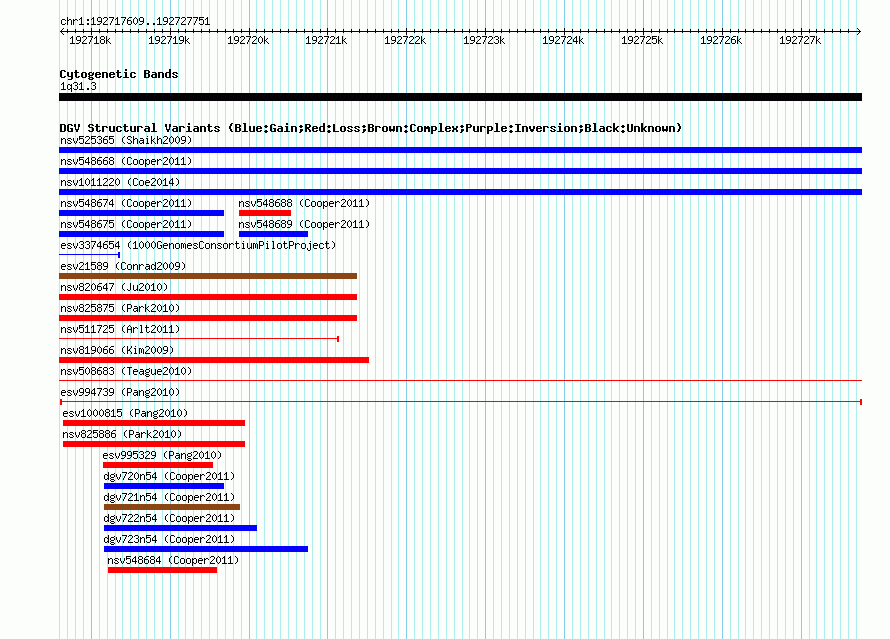
Task: Click the 192720k ruler position
Action: tap(248, 40)
